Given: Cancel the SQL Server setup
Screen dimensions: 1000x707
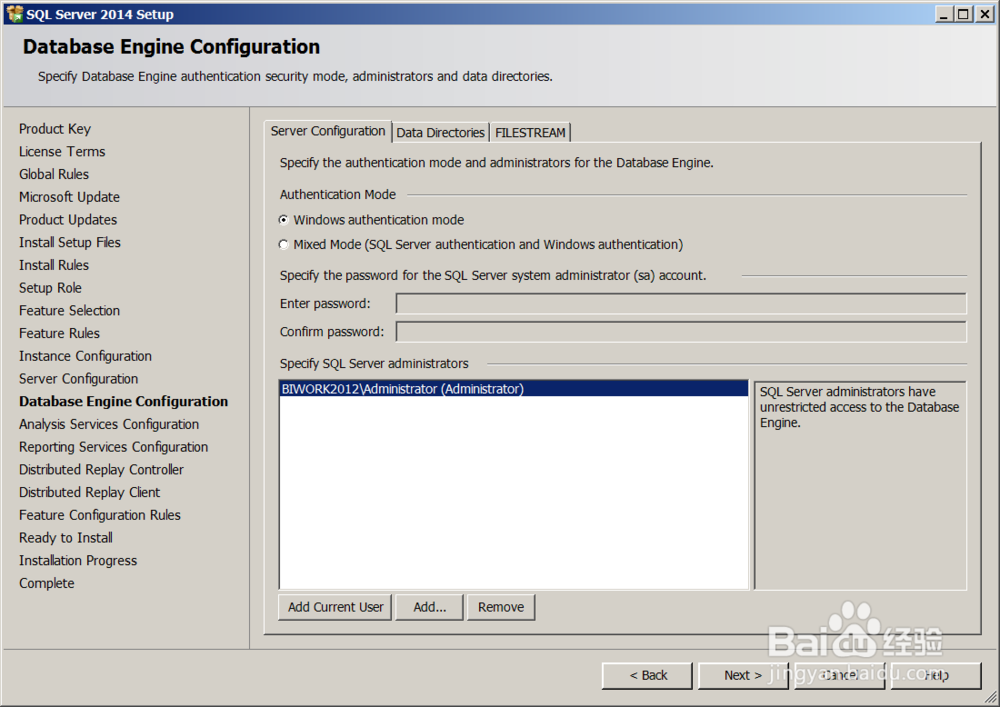Looking at the screenshot, I should [x=839, y=675].
